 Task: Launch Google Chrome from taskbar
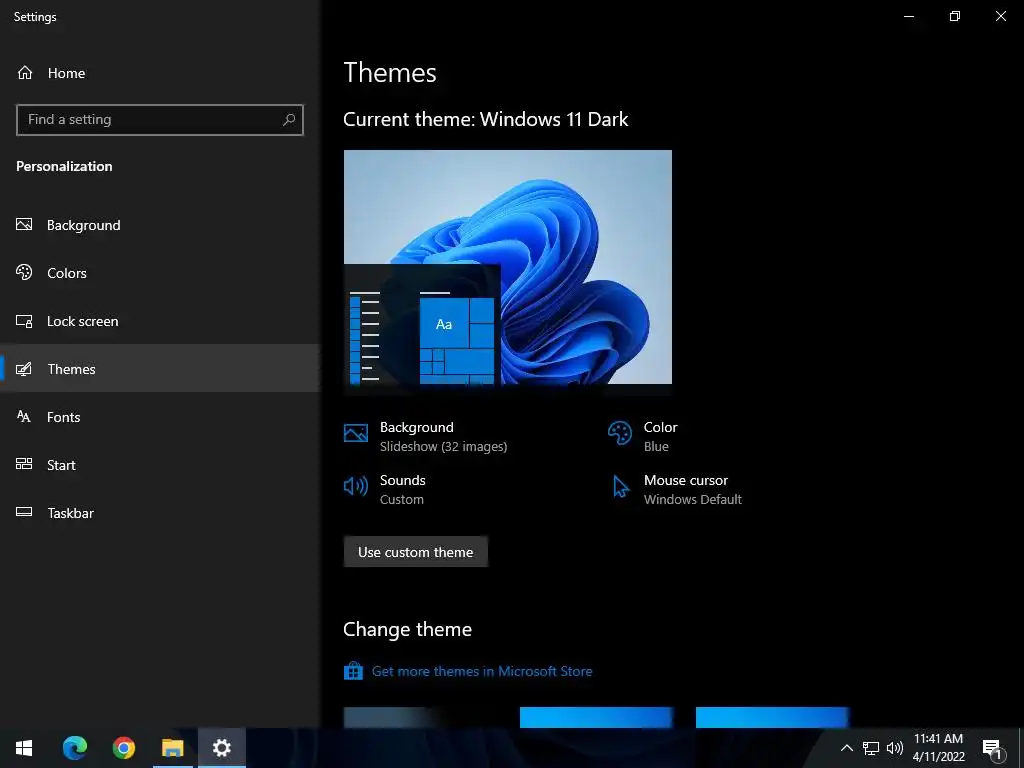click(x=123, y=748)
